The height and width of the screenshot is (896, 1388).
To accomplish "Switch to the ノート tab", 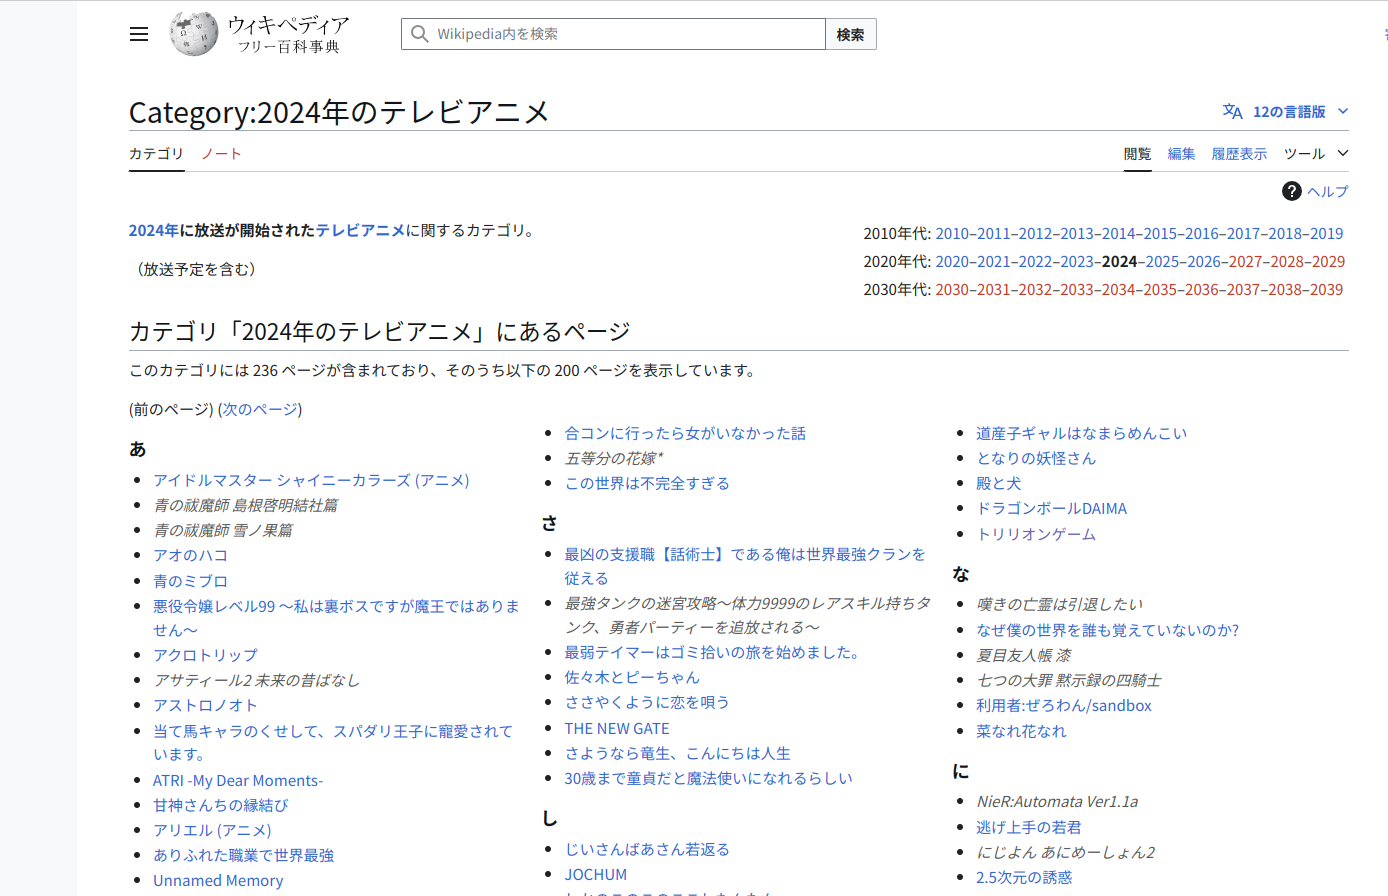I will coord(221,153).
